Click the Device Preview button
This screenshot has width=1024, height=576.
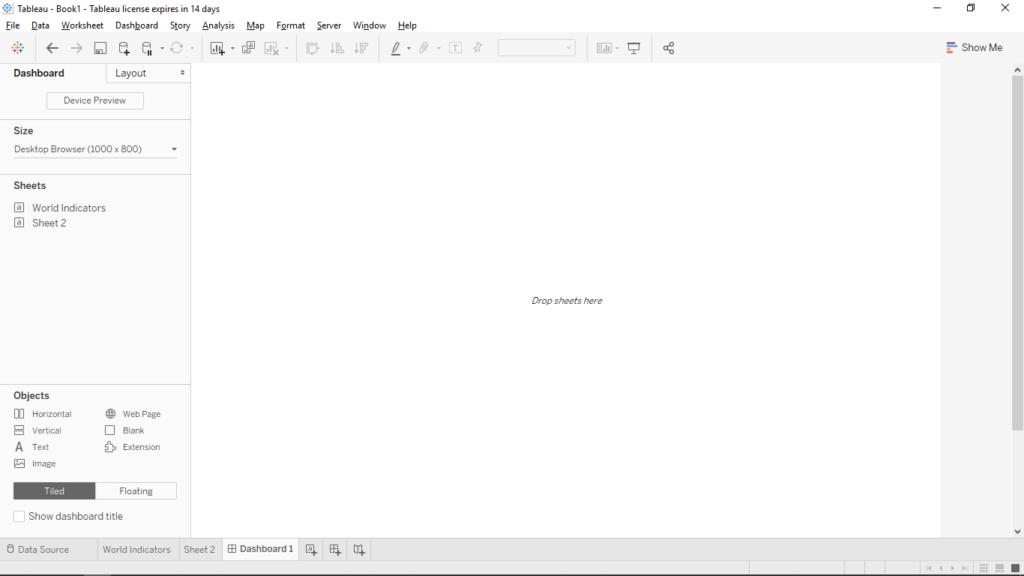point(94,100)
